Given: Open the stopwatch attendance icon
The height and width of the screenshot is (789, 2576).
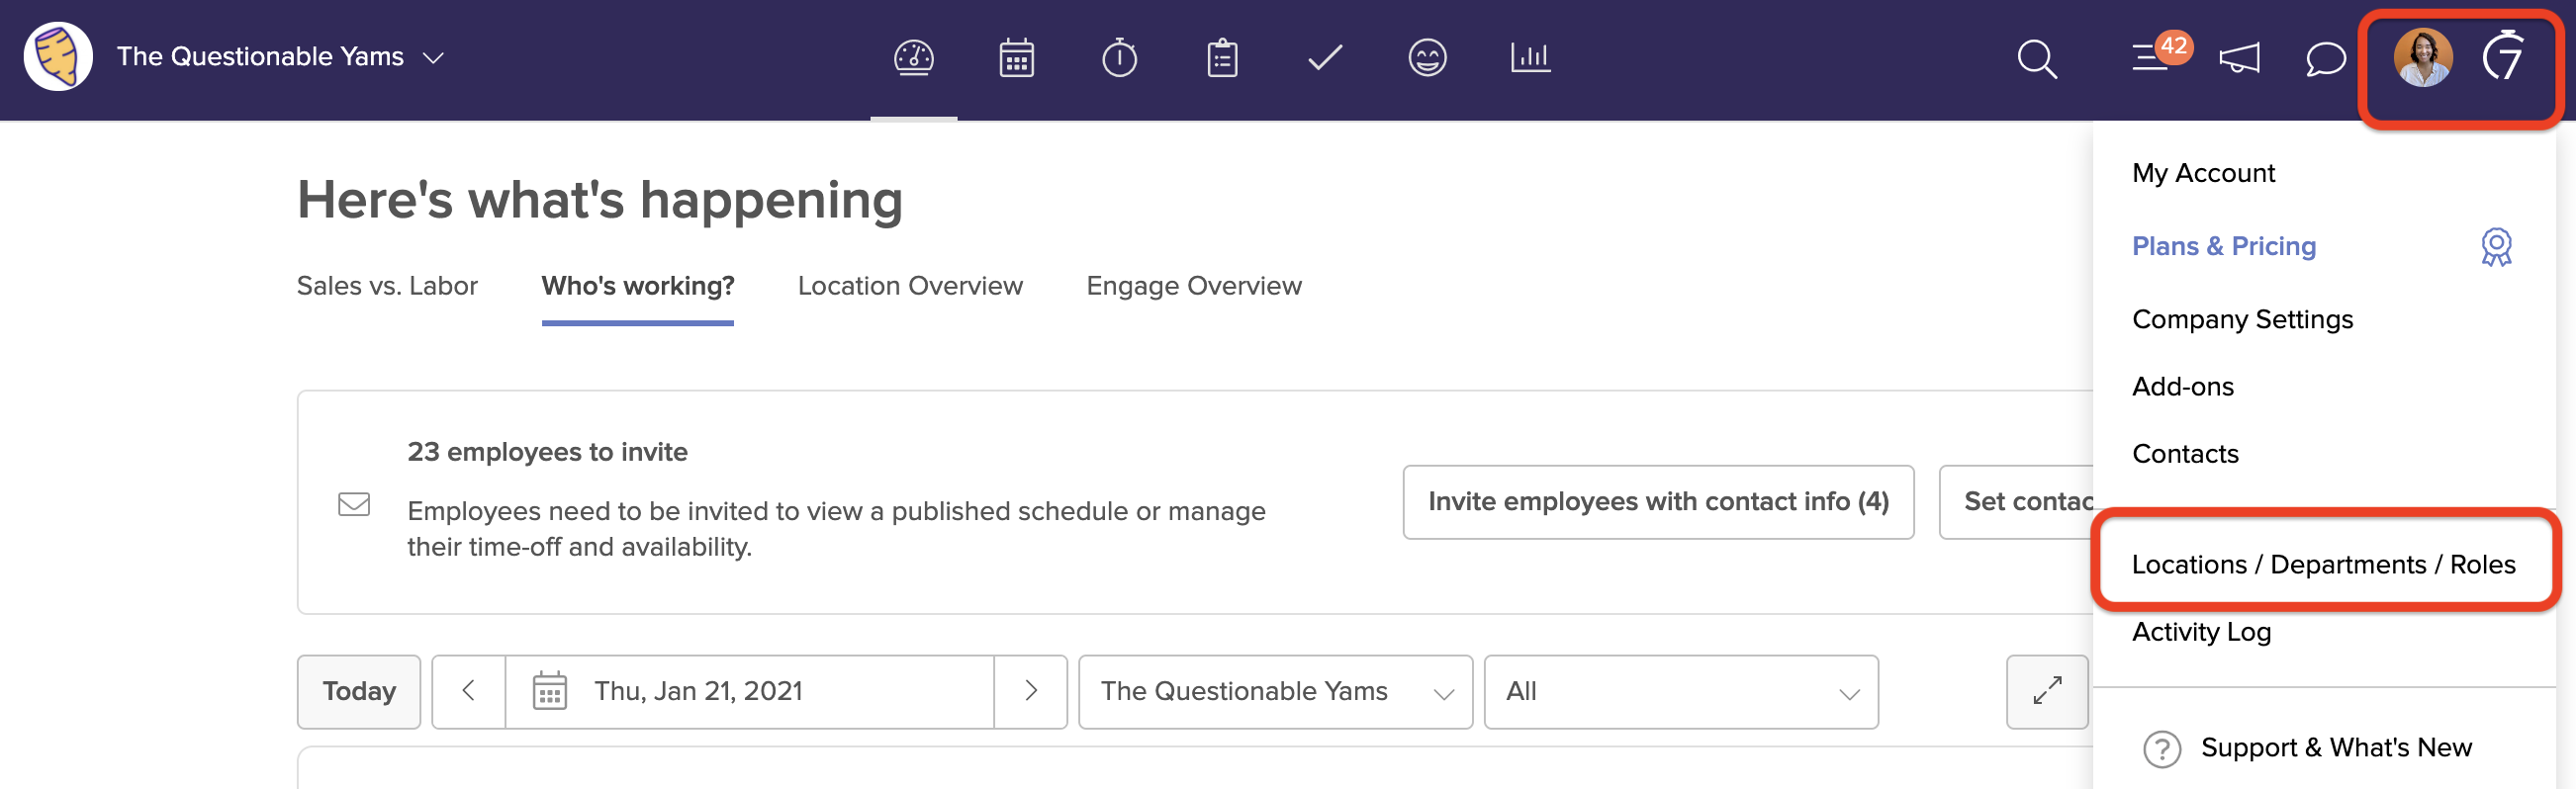Looking at the screenshot, I should coord(1119,58).
